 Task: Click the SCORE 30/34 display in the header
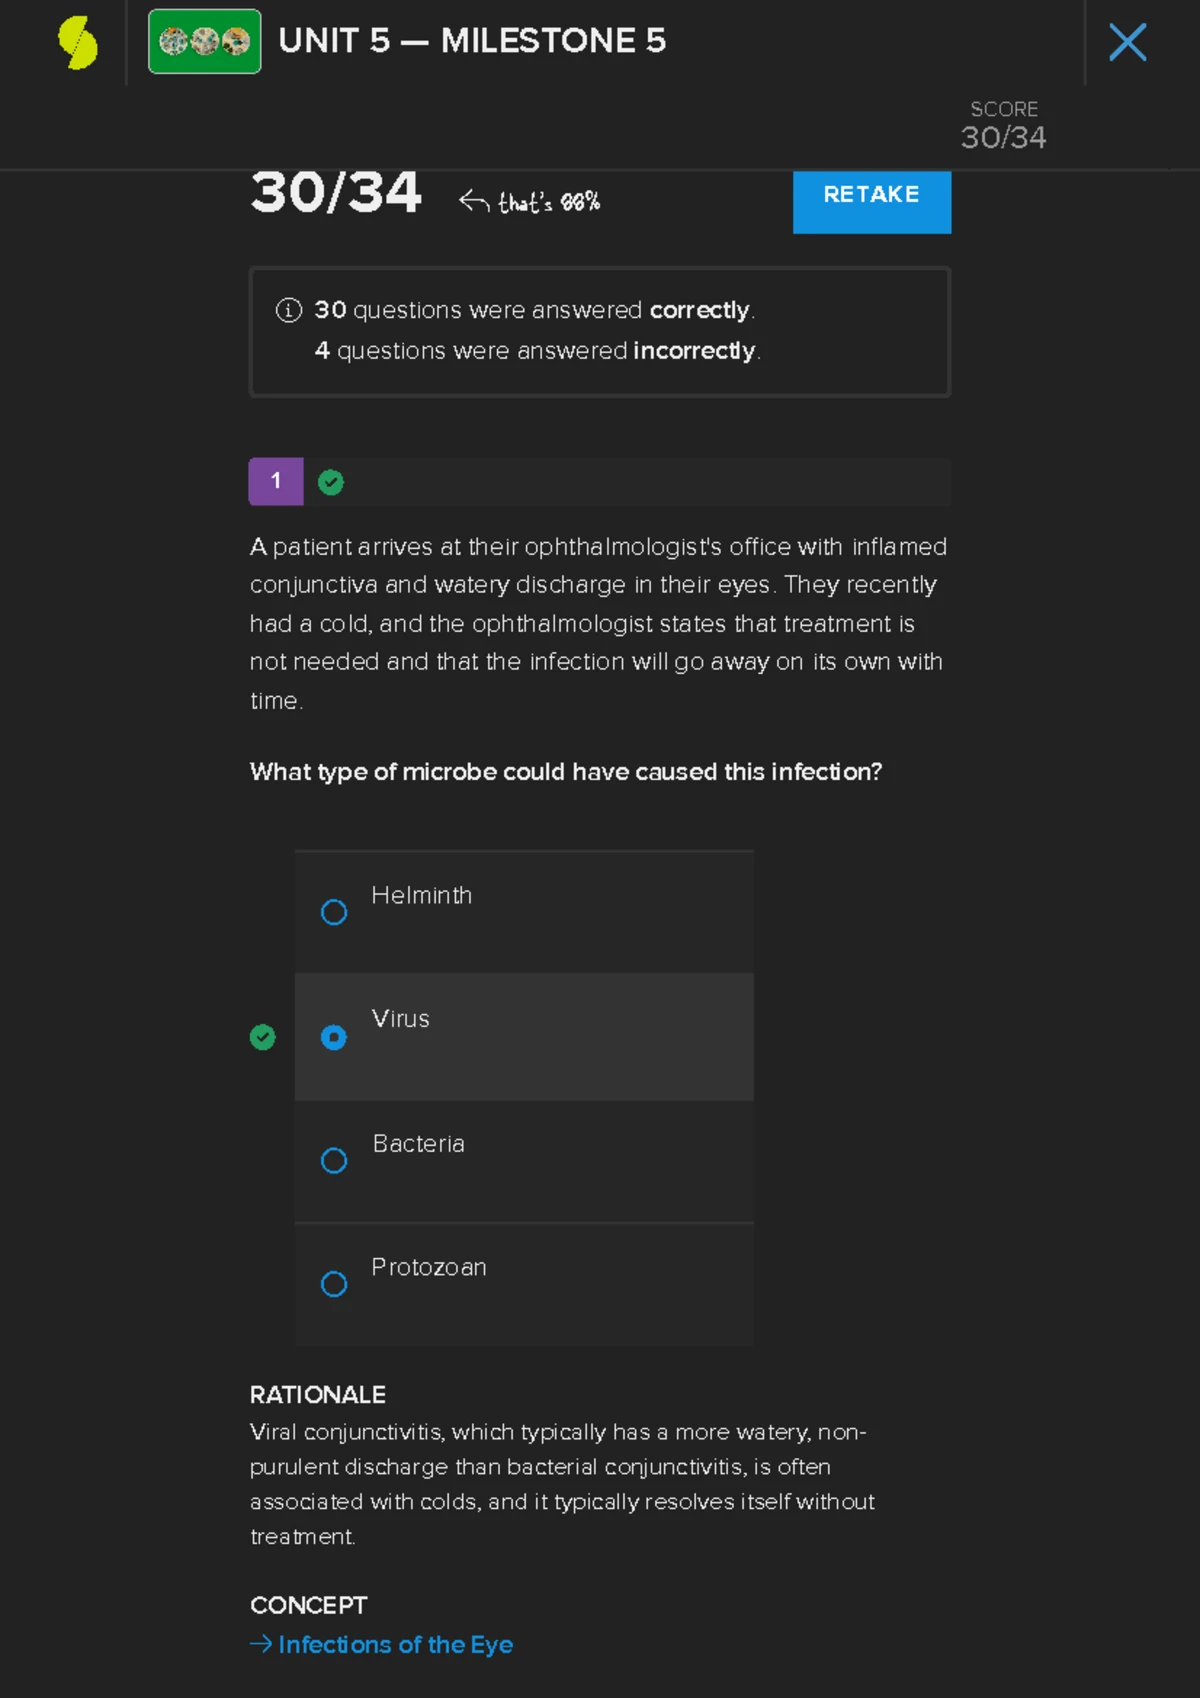1003,125
